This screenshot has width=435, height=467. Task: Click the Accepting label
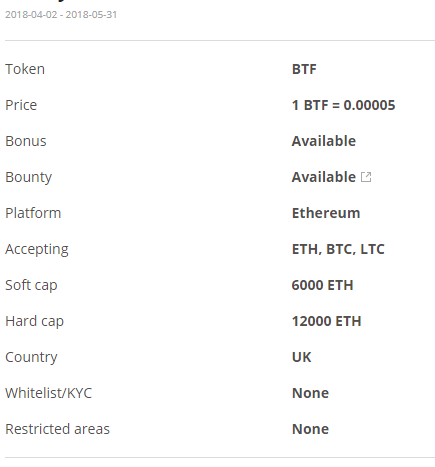pyautogui.click(x=37, y=250)
